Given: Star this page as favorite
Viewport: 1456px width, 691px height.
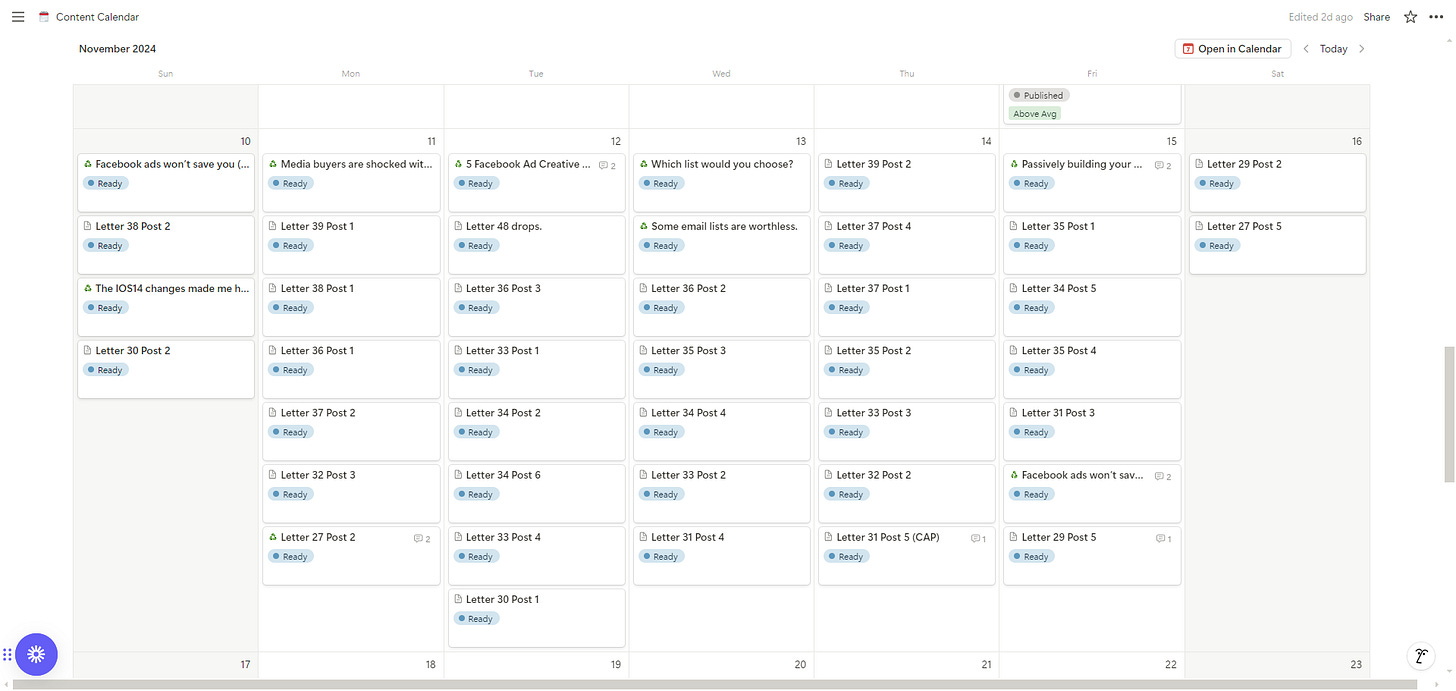Looking at the screenshot, I should point(1410,17).
